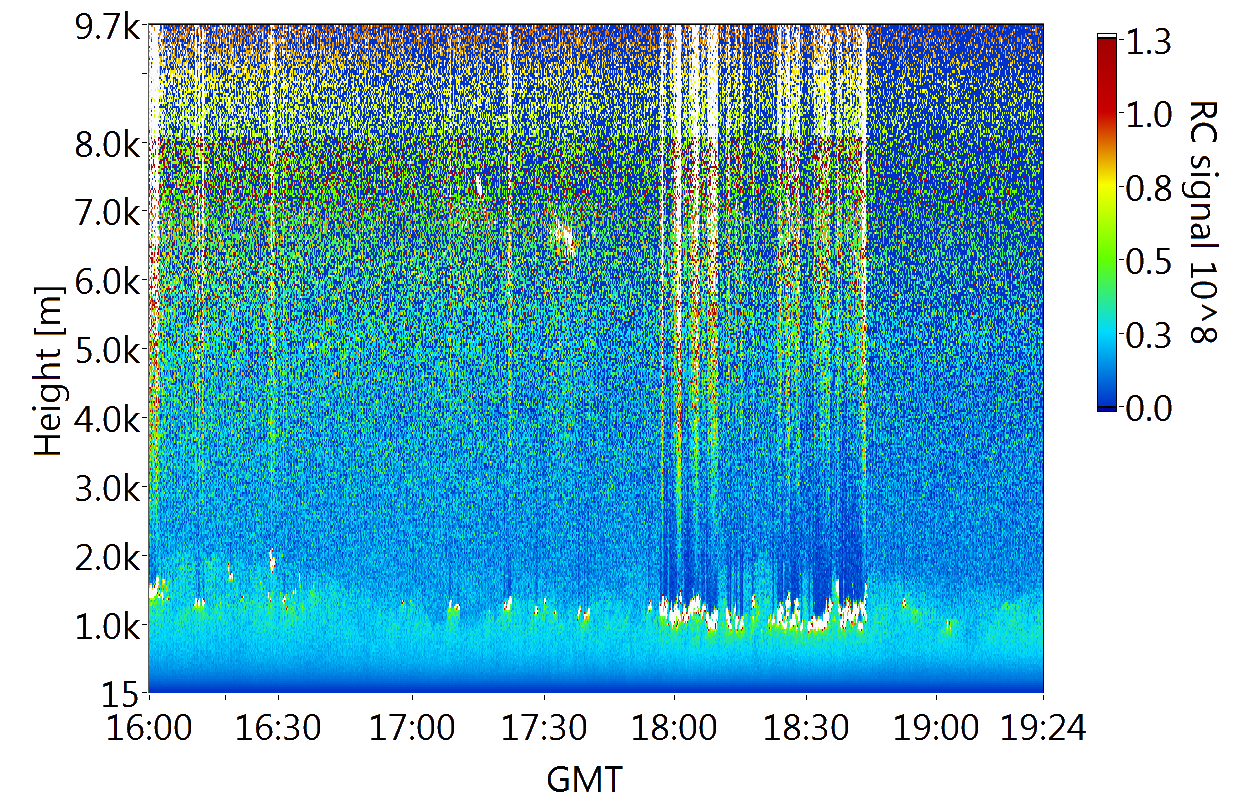1238x804 pixels.
Task: Click the dark red top of the colorbar
Action: [x=1106, y=50]
